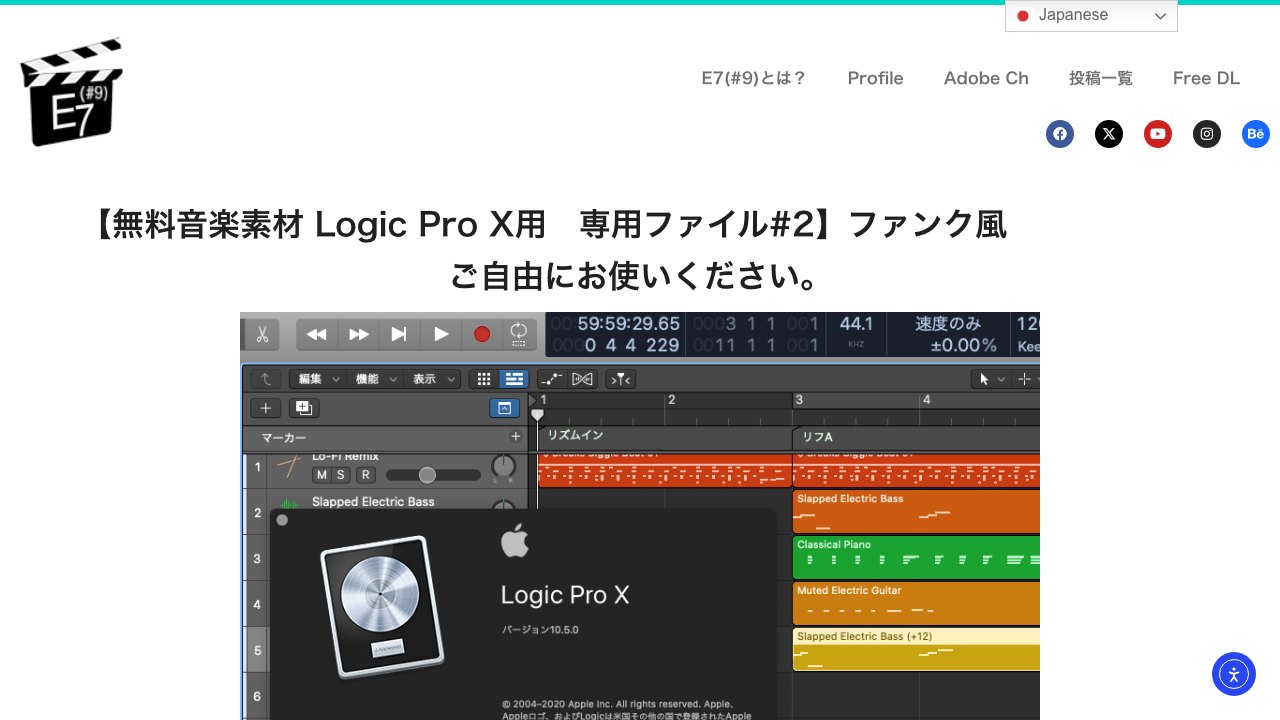1280x720 pixels.
Task: Open the 表示 dropdown menu
Action: [433, 379]
